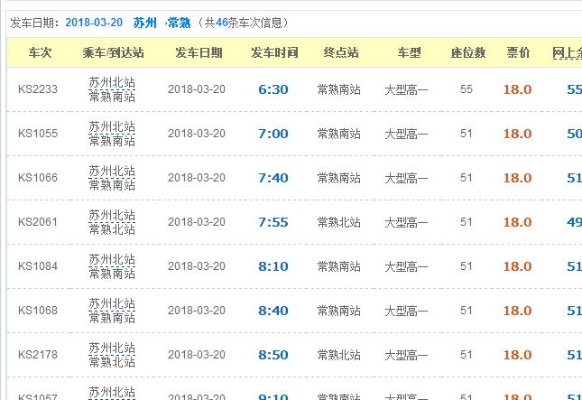The height and width of the screenshot is (400, 582).
Task: Click the 常熟北站 terminal in the KS2178 row
Action: pos(339,355)
